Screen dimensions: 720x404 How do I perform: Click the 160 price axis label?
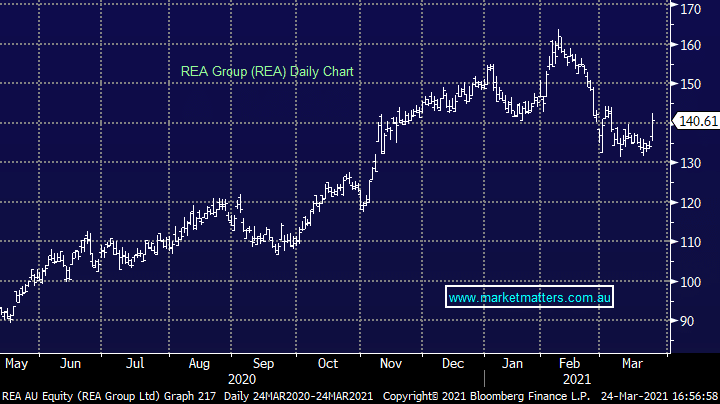[x=691, y=45]
